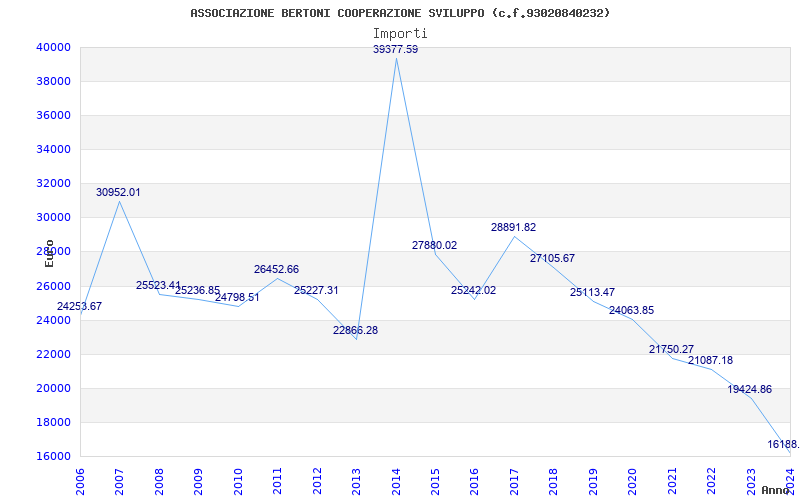Click the x-axis year 2012
The image size is (800, 500).
[316, 481]
